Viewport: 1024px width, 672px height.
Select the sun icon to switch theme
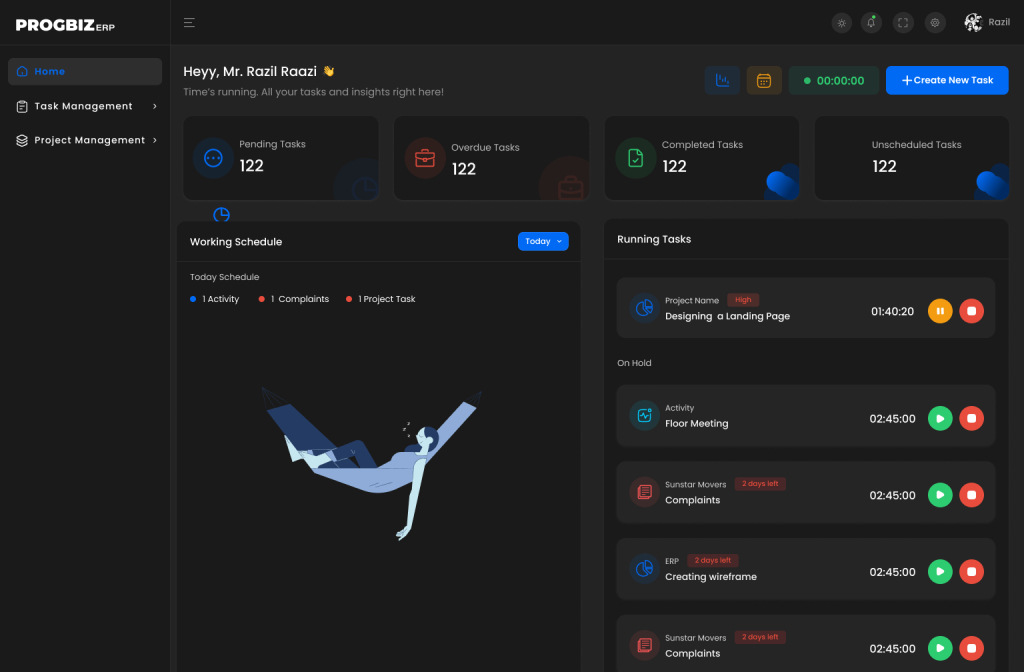841,22
